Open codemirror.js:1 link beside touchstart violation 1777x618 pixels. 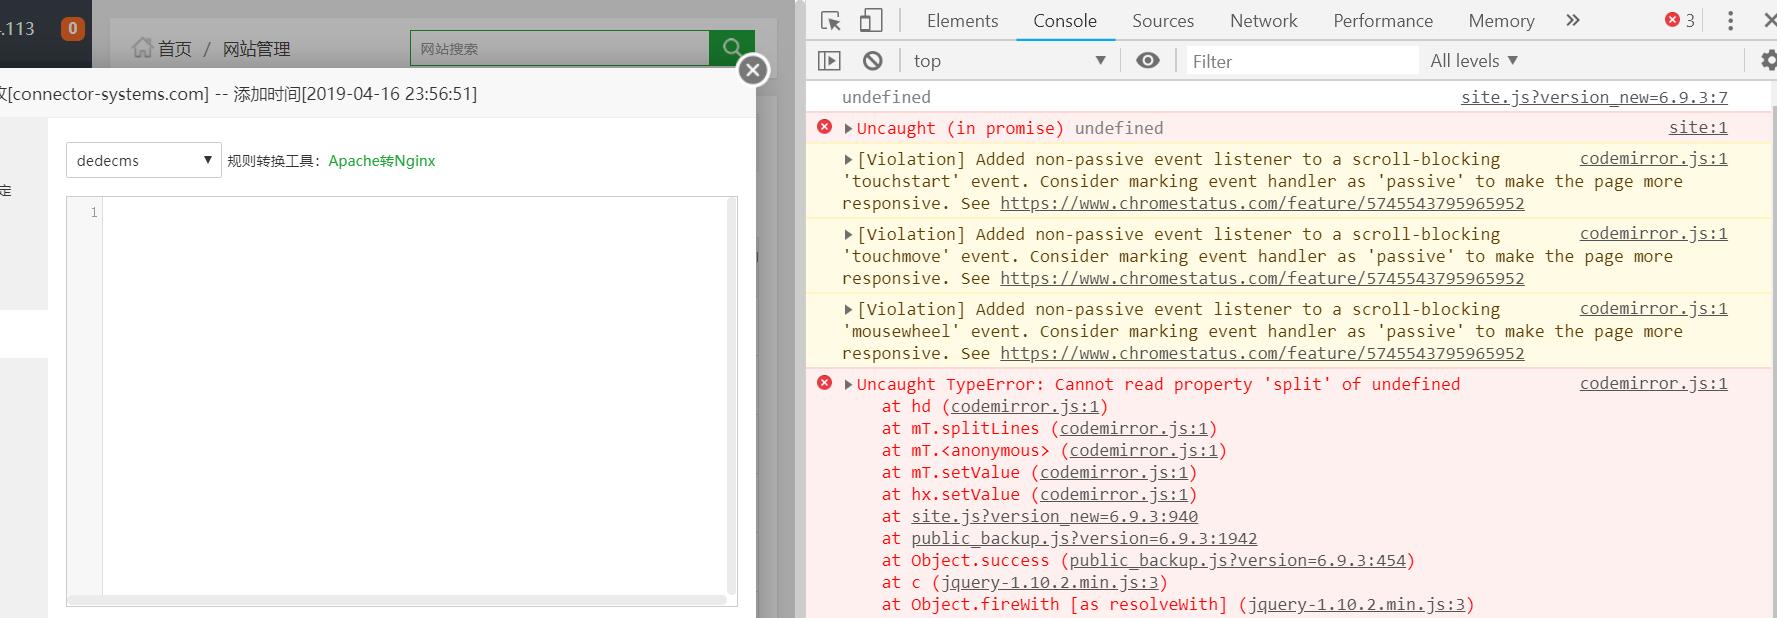(x=1654, y=158)
